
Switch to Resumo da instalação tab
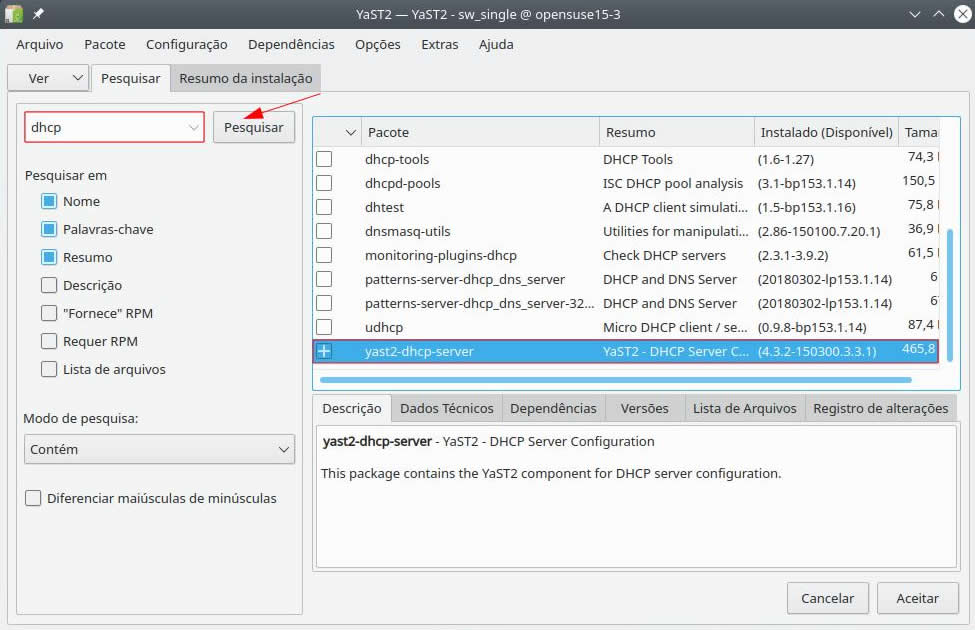(x=245, y=78)
